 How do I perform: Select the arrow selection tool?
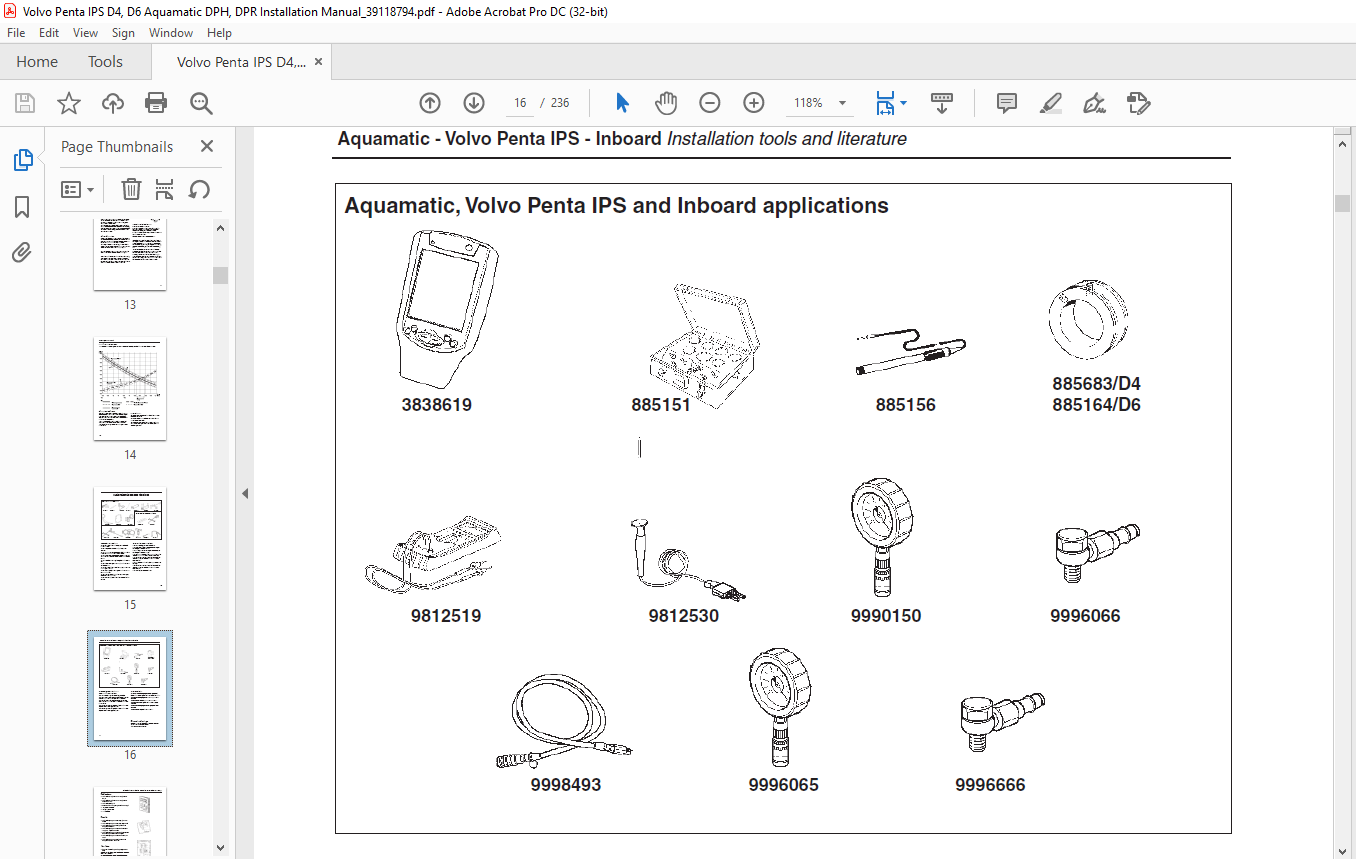623,103
